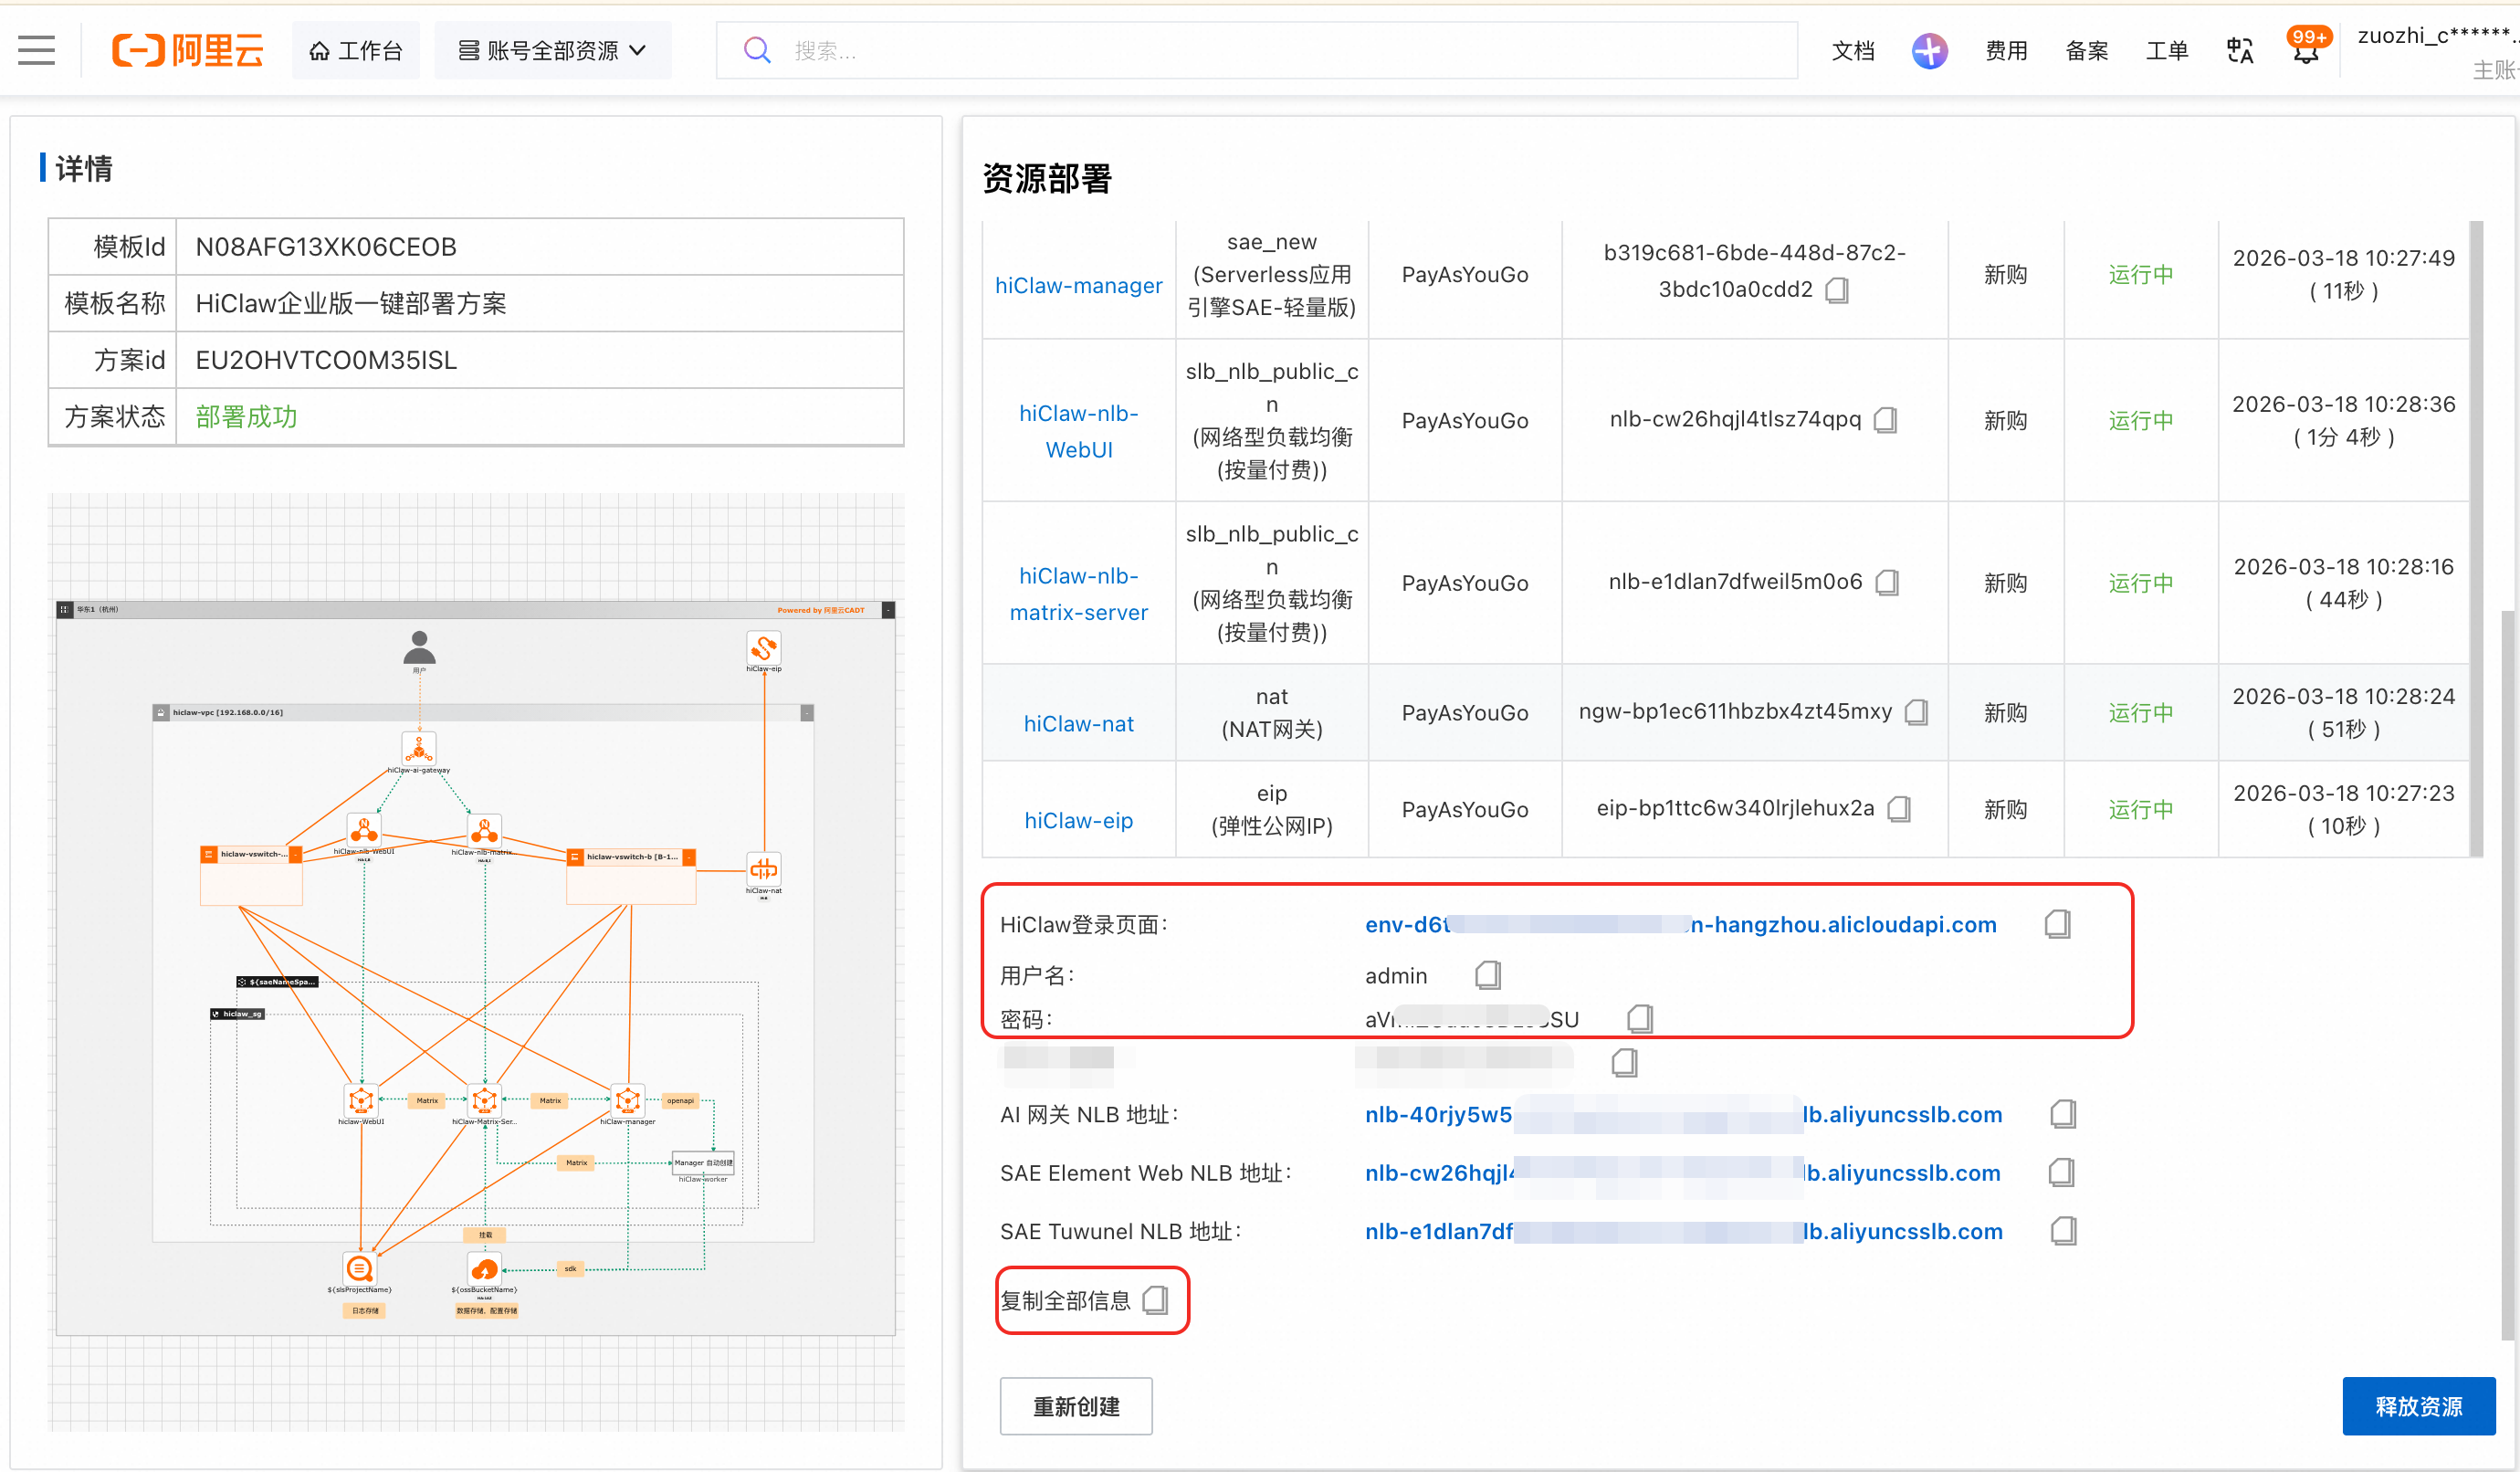2520x1472 pixels.
Task: Click 运行中 status in hiClaw-nat row
Action: (2140, 712)
